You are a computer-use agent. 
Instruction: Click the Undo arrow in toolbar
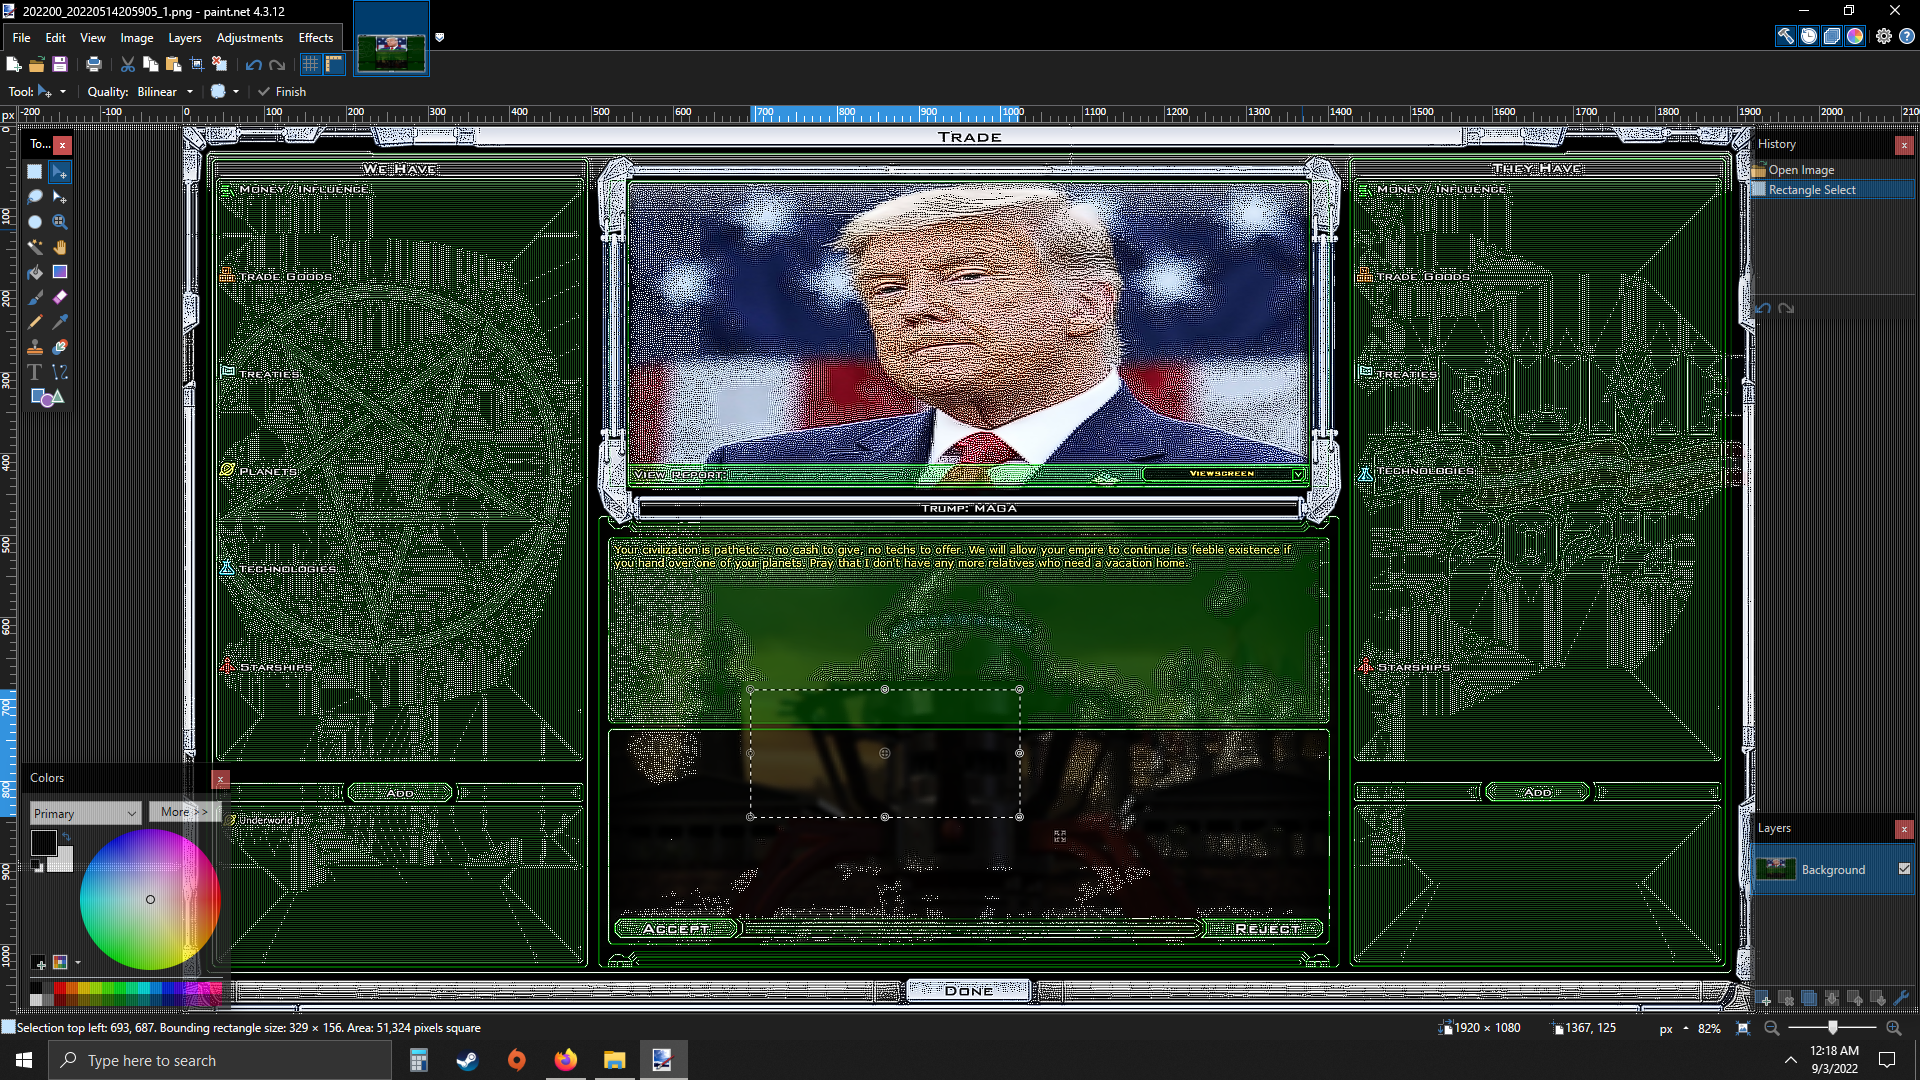[254, 64]
